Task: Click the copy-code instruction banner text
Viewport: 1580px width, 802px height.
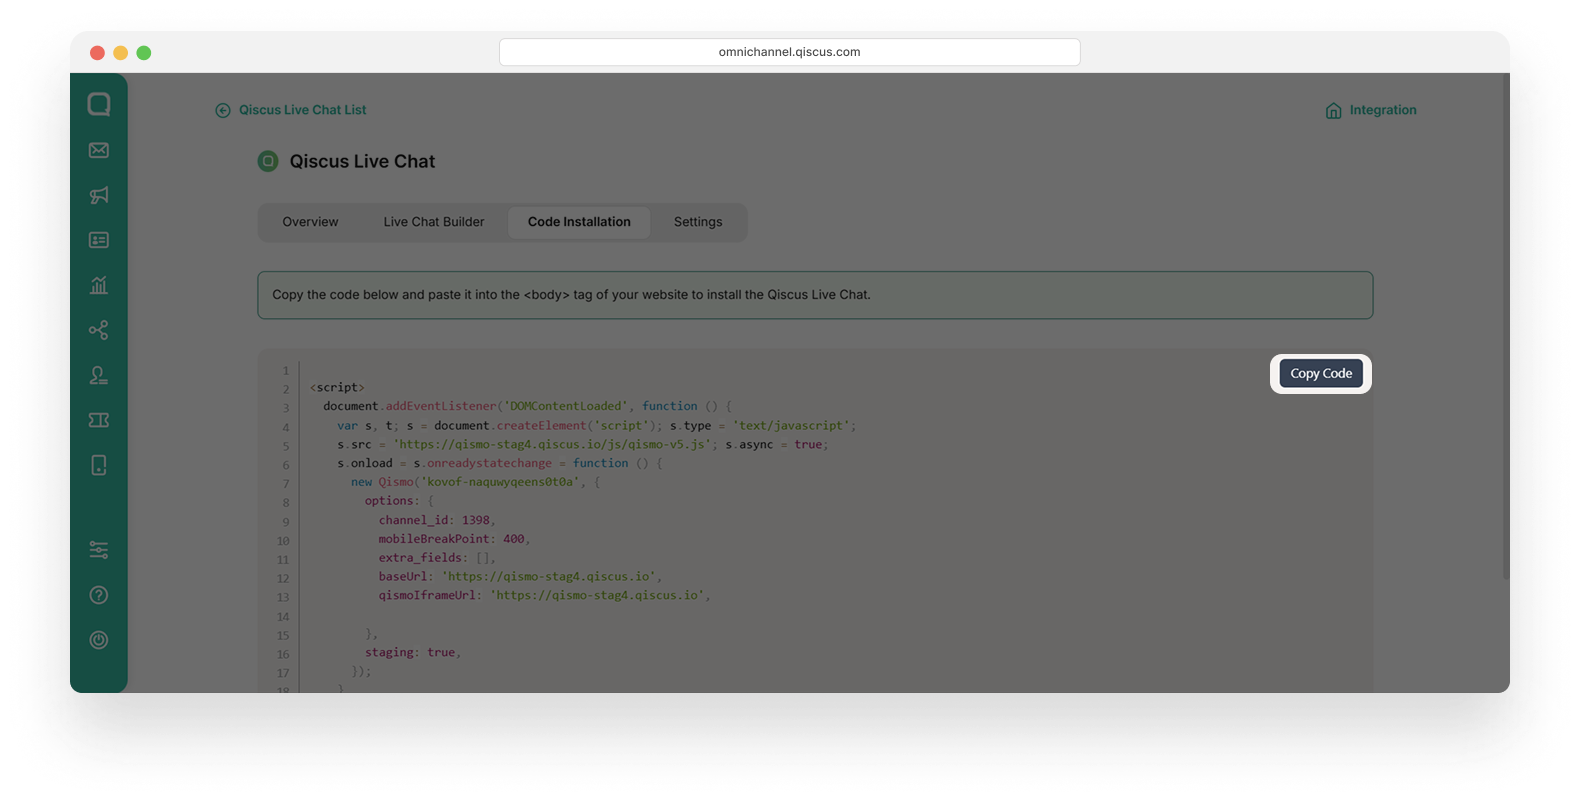Action: [571, 295]
